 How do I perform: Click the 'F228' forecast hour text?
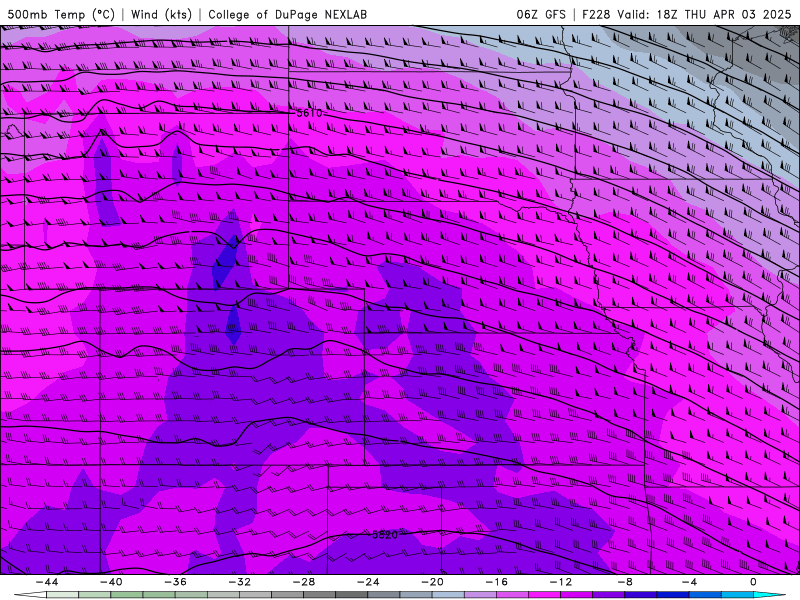coord(595,14)
